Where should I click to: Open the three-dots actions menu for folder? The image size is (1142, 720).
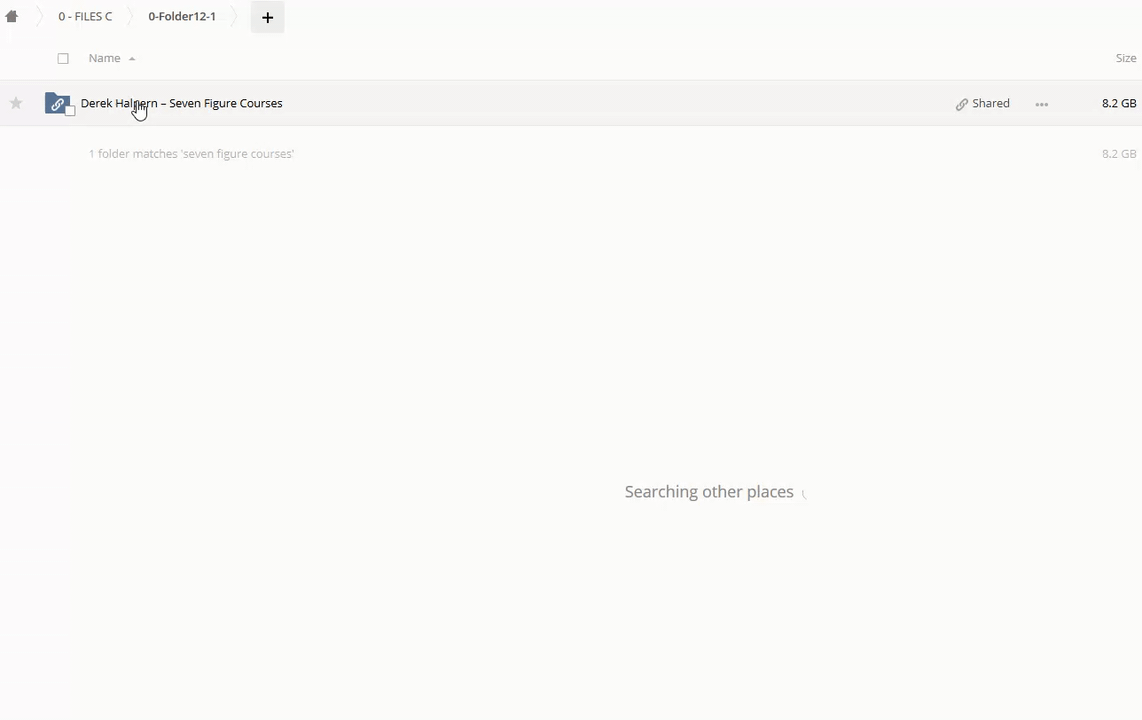pyautogui.click(x=1041, y=104)
